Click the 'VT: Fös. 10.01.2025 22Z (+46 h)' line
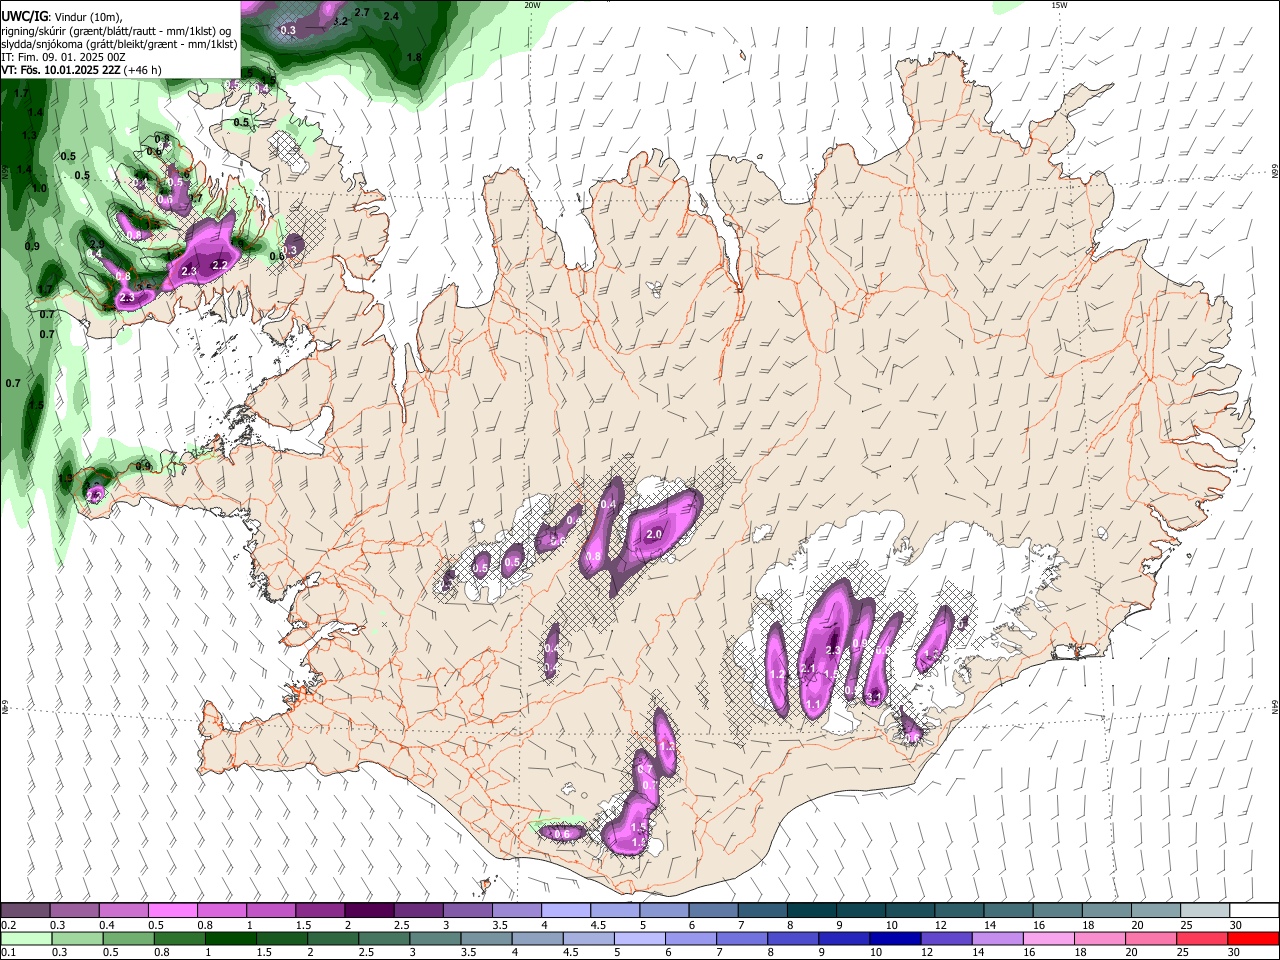The height and width of the screenshot is (960, 1280). point(81,70)
